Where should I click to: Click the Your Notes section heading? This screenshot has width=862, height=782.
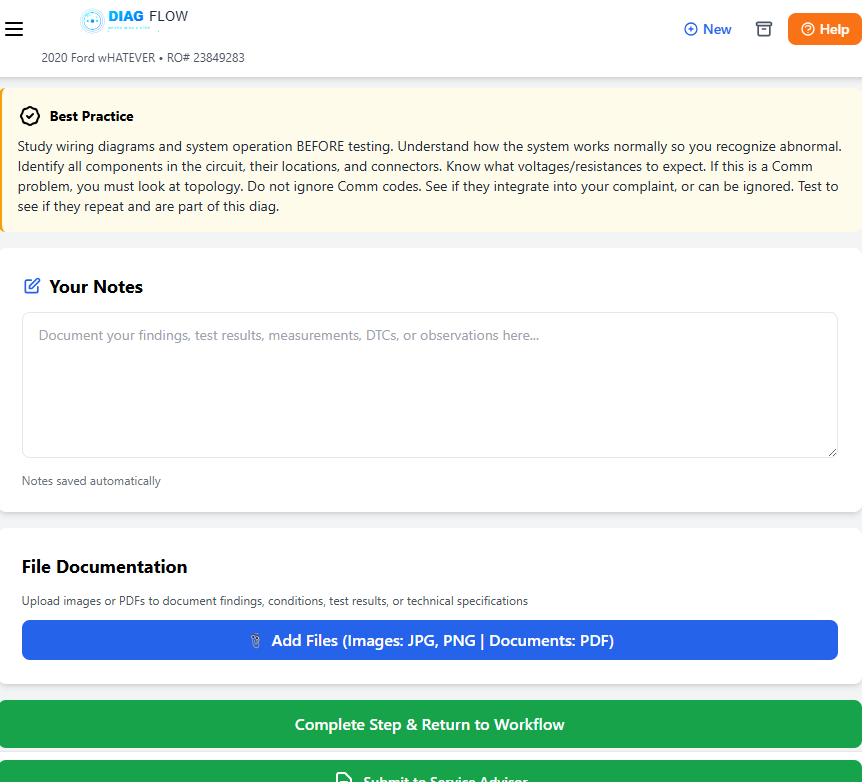coord(96,287)
